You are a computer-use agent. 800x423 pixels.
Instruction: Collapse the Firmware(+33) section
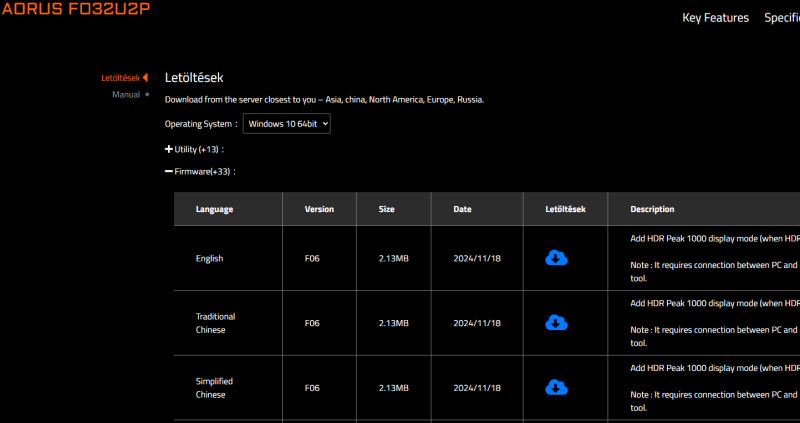coord(200,172)
